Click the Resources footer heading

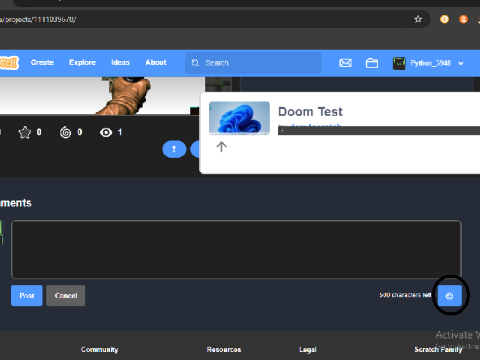pos(224,349)
